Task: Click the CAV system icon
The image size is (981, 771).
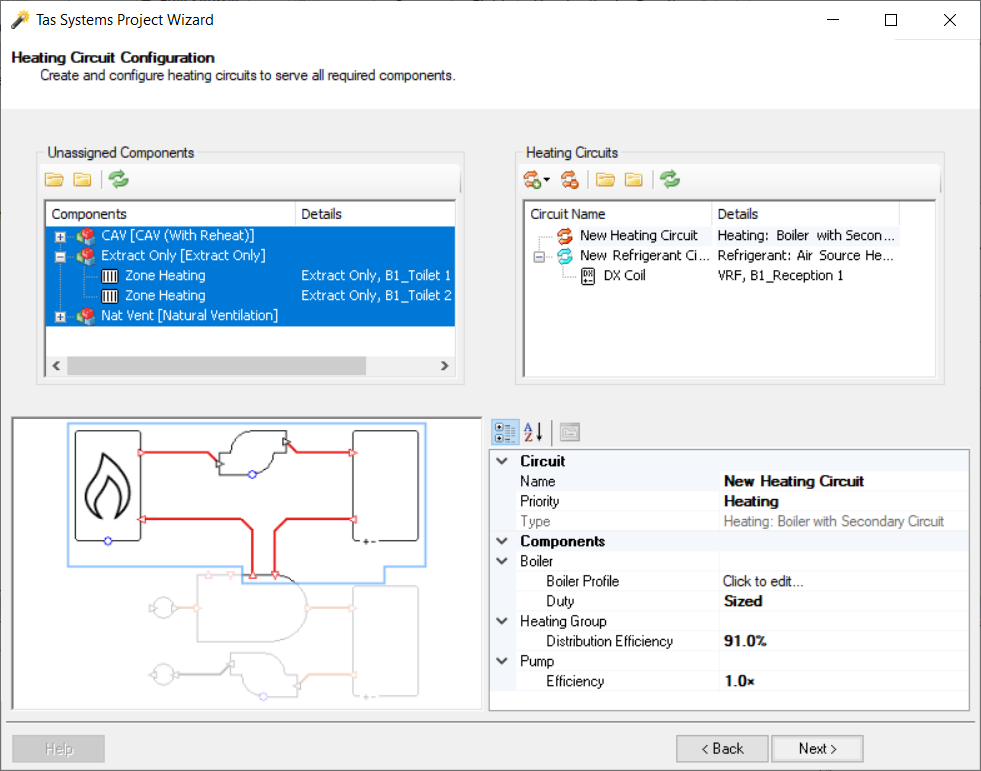Action: pyautogui.click(x=86, y=236)
